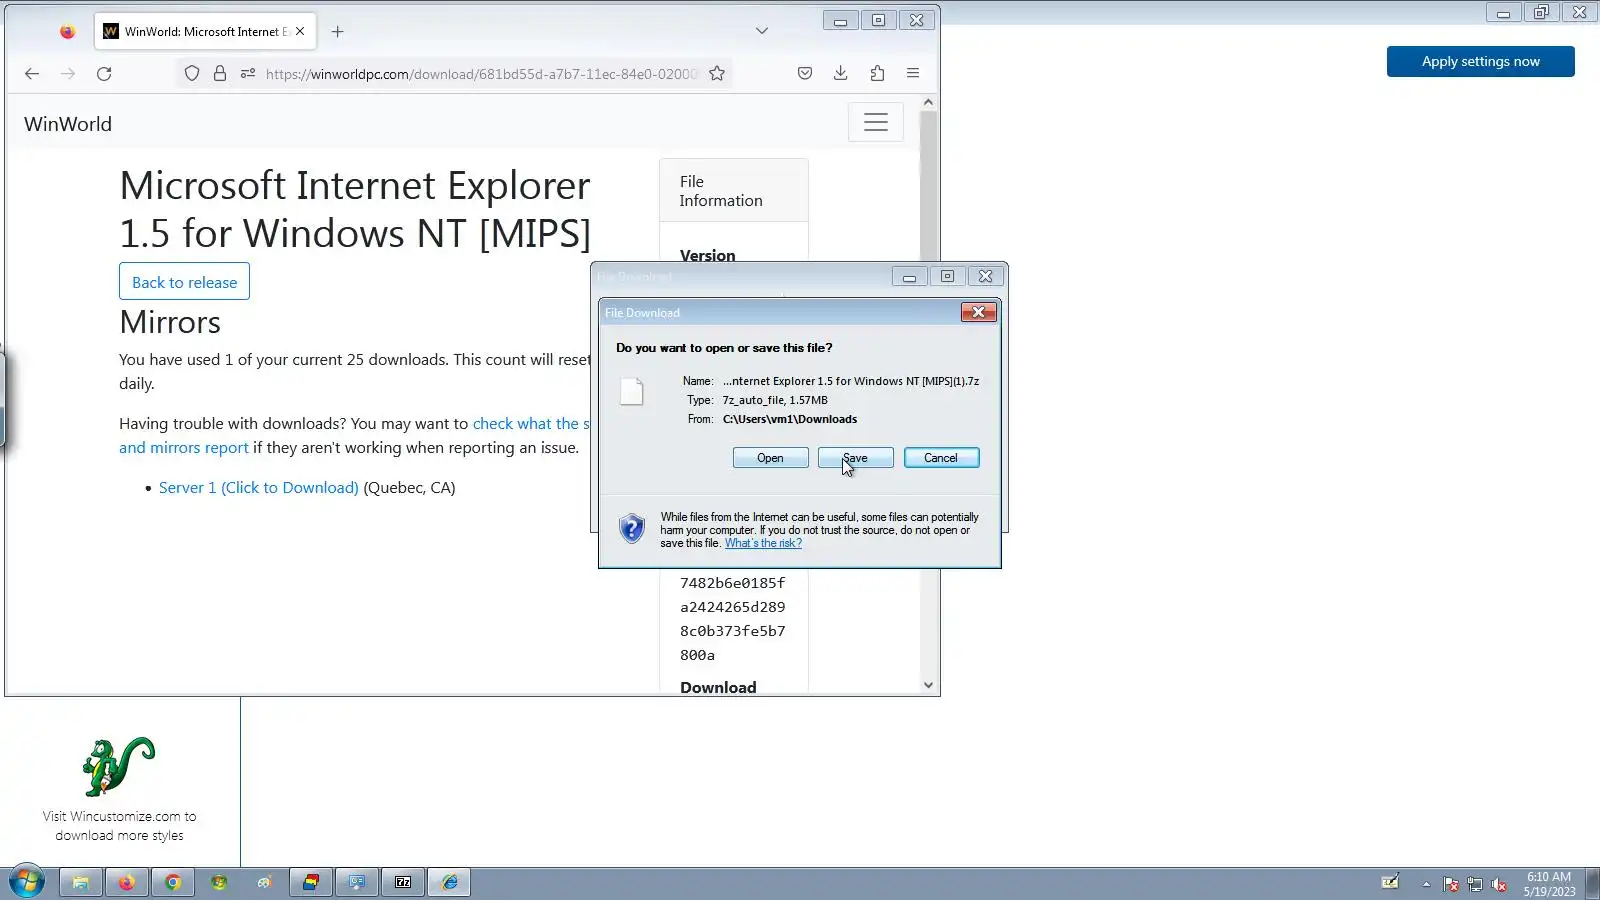Launch Google Chrome from taskbar
This screenshot has width=1600, height=900.
(x=173, y=882)
